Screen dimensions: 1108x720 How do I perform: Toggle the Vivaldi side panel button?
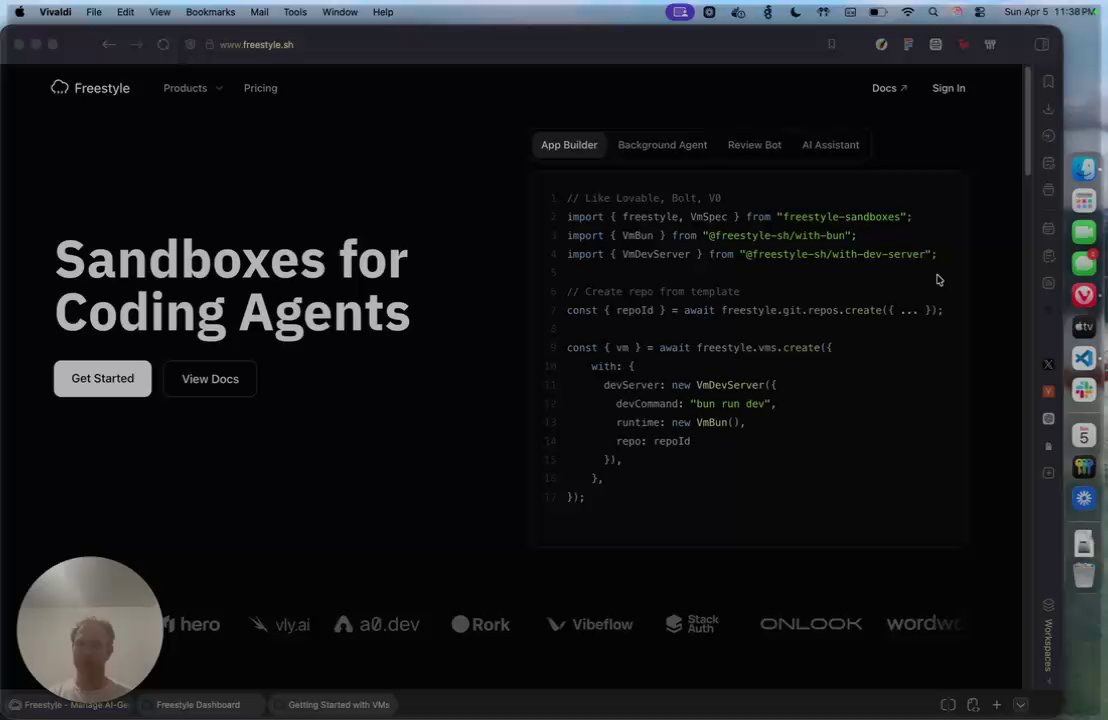point(1042,45)
